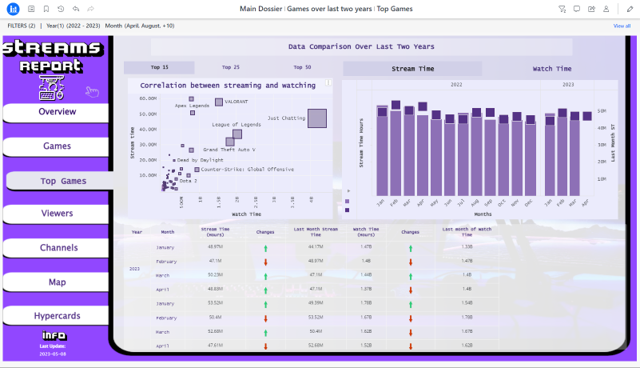The width and height of the screenshot is (640, 368).
Task: Select the Top Games page
Action: 60,181
